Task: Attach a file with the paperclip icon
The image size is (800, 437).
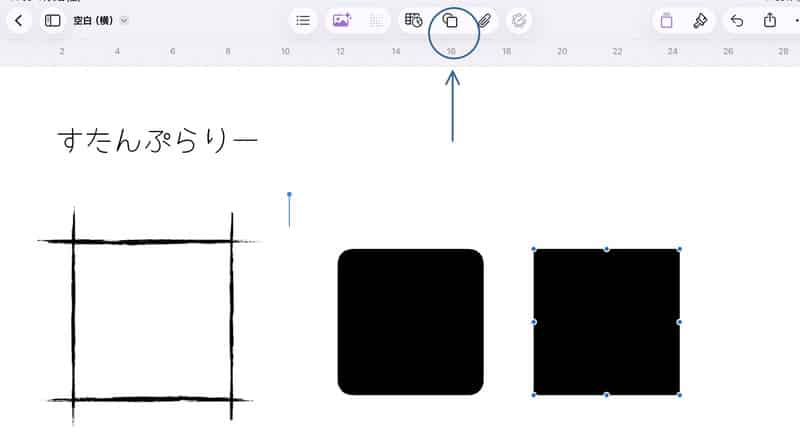Action: coord(485,21)
